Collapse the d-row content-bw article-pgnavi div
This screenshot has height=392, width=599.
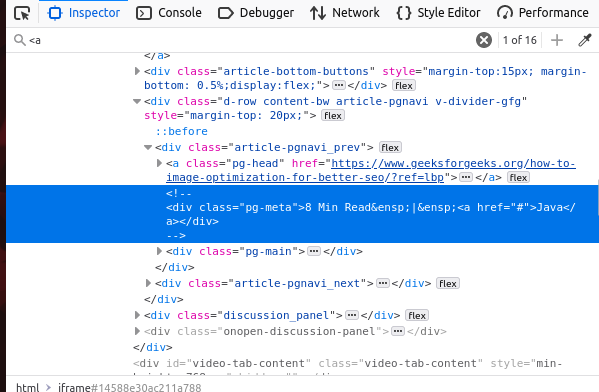[137, 101]
